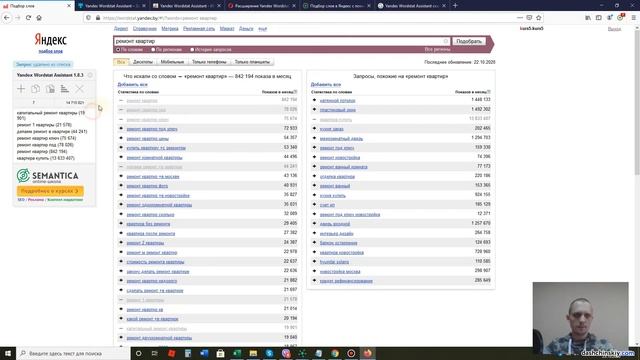Remove similar query 13 633 407 via minus icon
The image size is (640, 360).
314,119
